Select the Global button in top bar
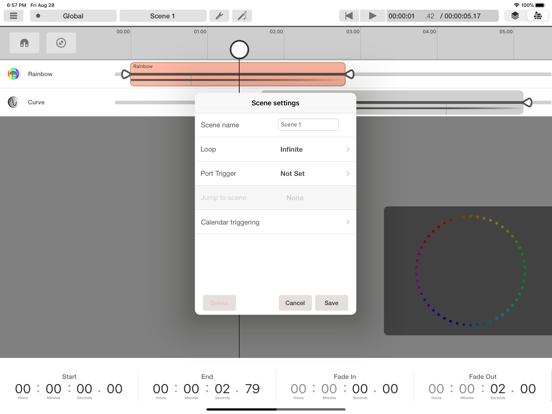The image size is (552, 414). [x=73, y=16]
